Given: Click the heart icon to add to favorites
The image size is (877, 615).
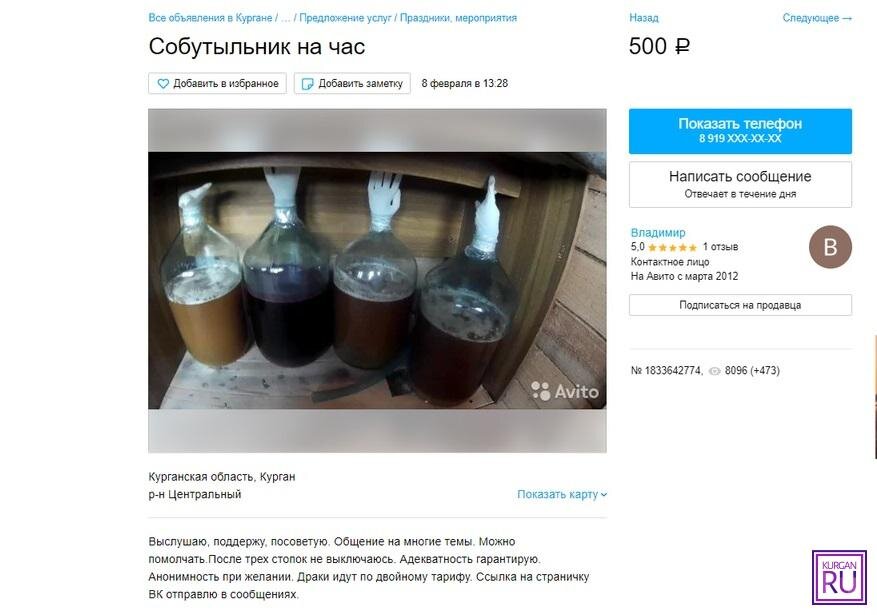Looking at the screenshot, I should click(x=163, y=84).
